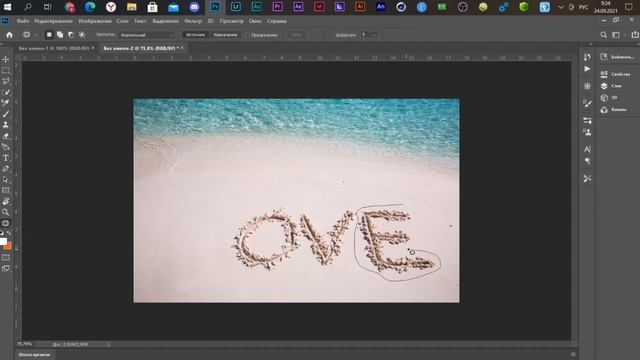Viewport: 640px width, 360px height.
Task: Open the Справка menu
Action: (276, 21)
